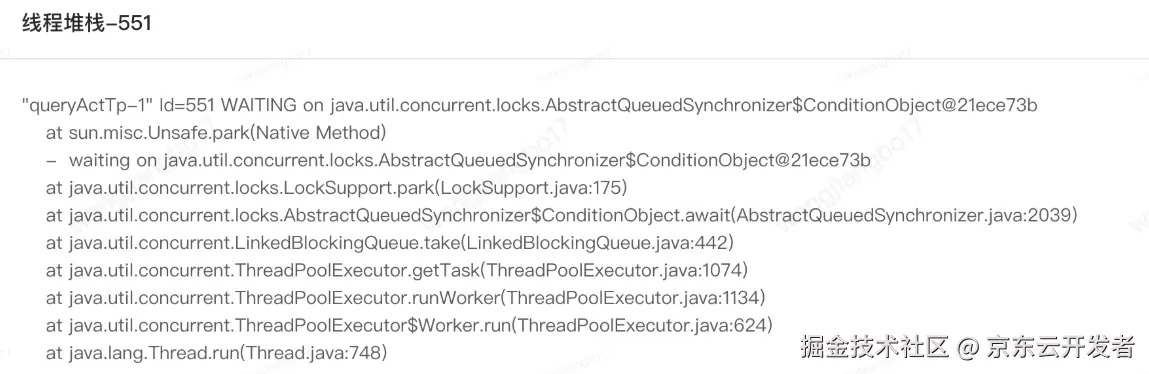The width and height of the screenshot is (1149, 374).
Task: Click the sun.misc.Unsafe.park(Native Method) frame
Action: point(215,133)
